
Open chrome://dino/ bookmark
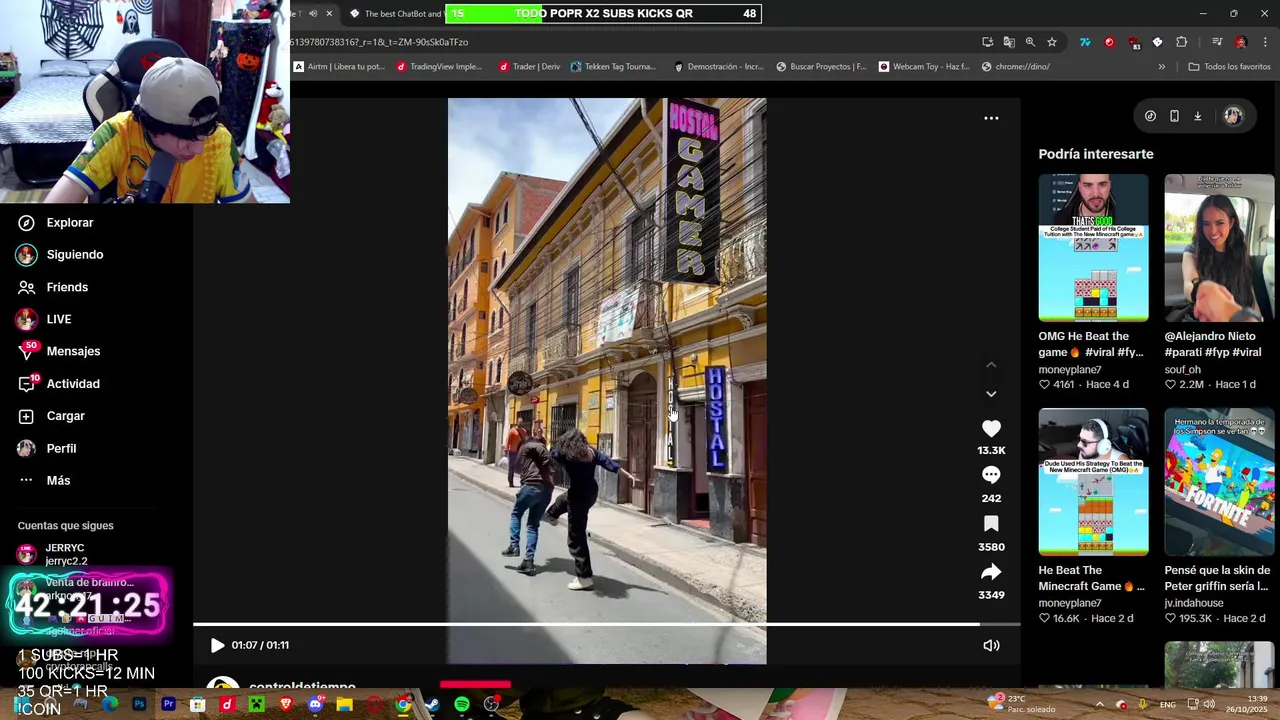pos(1015,67)
